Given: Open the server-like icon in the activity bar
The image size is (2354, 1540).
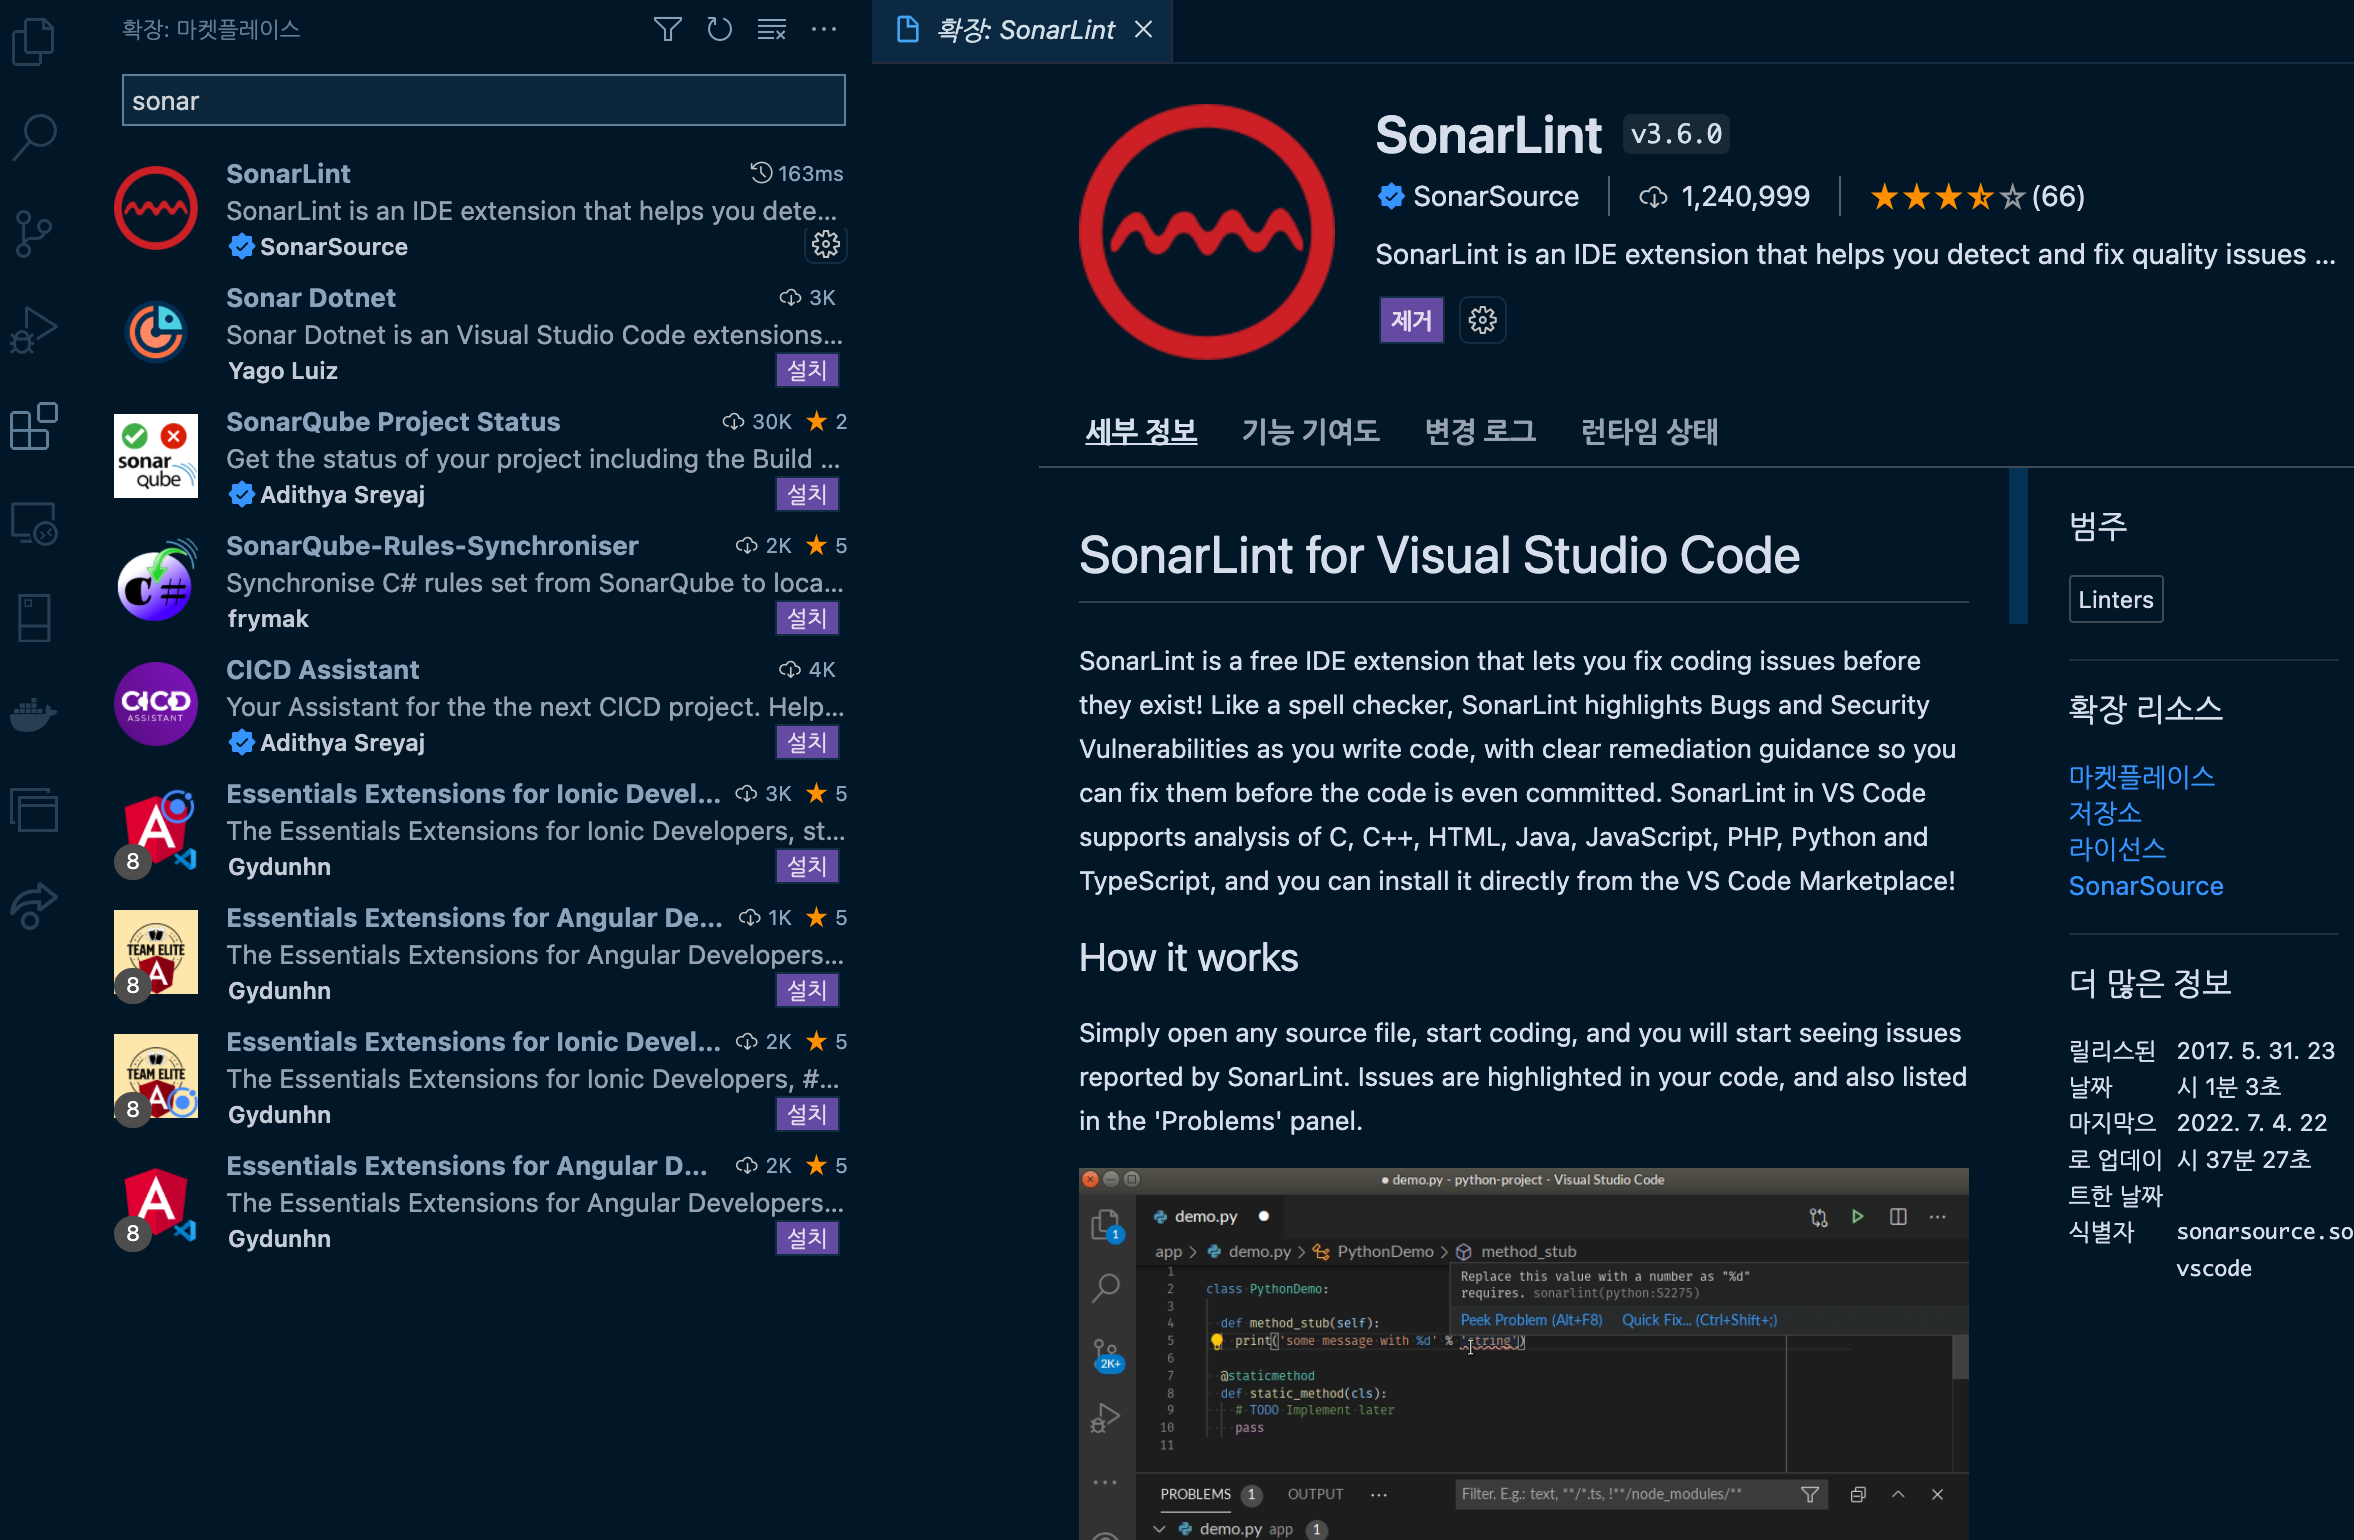Looking at the screenshot, I should pyautogui.click(x=34, y=618).
